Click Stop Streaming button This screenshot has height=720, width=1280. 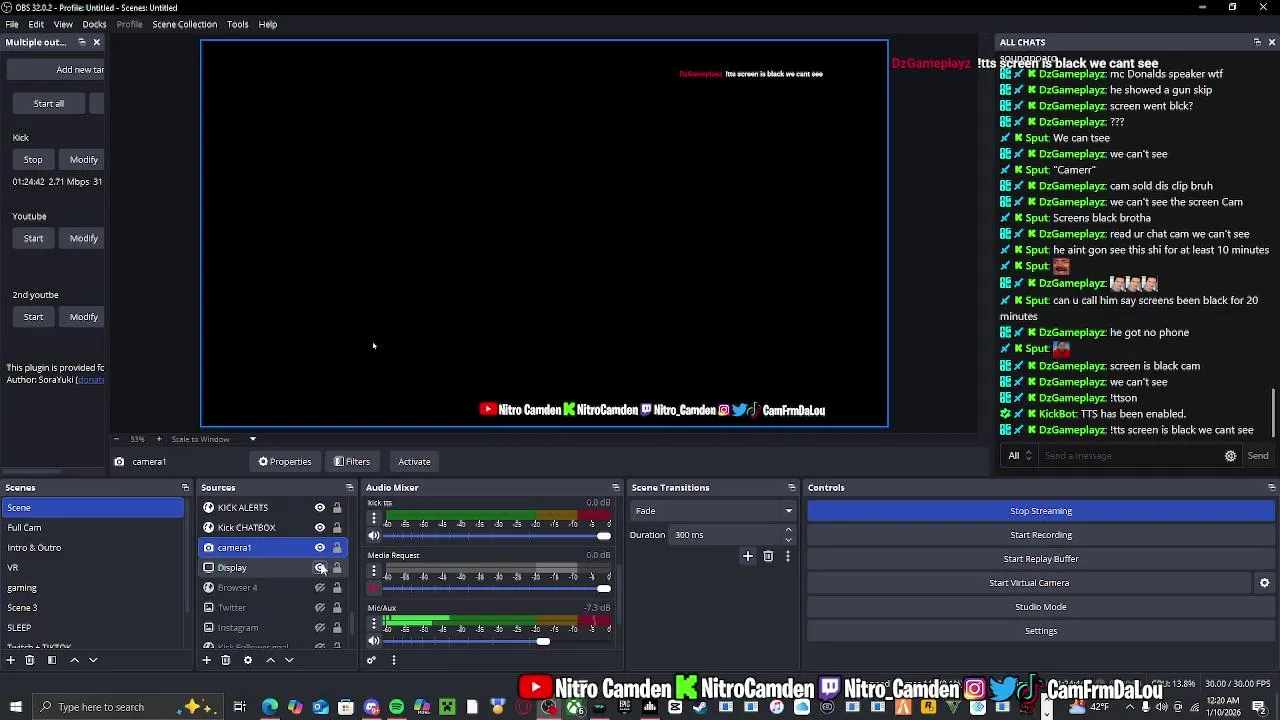(x=1041, y=511)
